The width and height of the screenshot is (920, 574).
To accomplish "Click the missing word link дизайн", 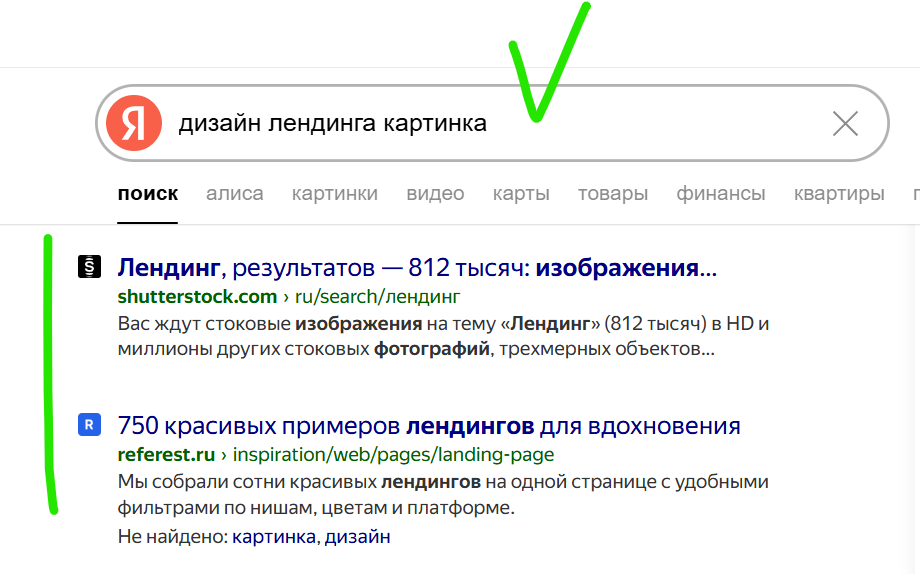I will click(x=358, y=536).
